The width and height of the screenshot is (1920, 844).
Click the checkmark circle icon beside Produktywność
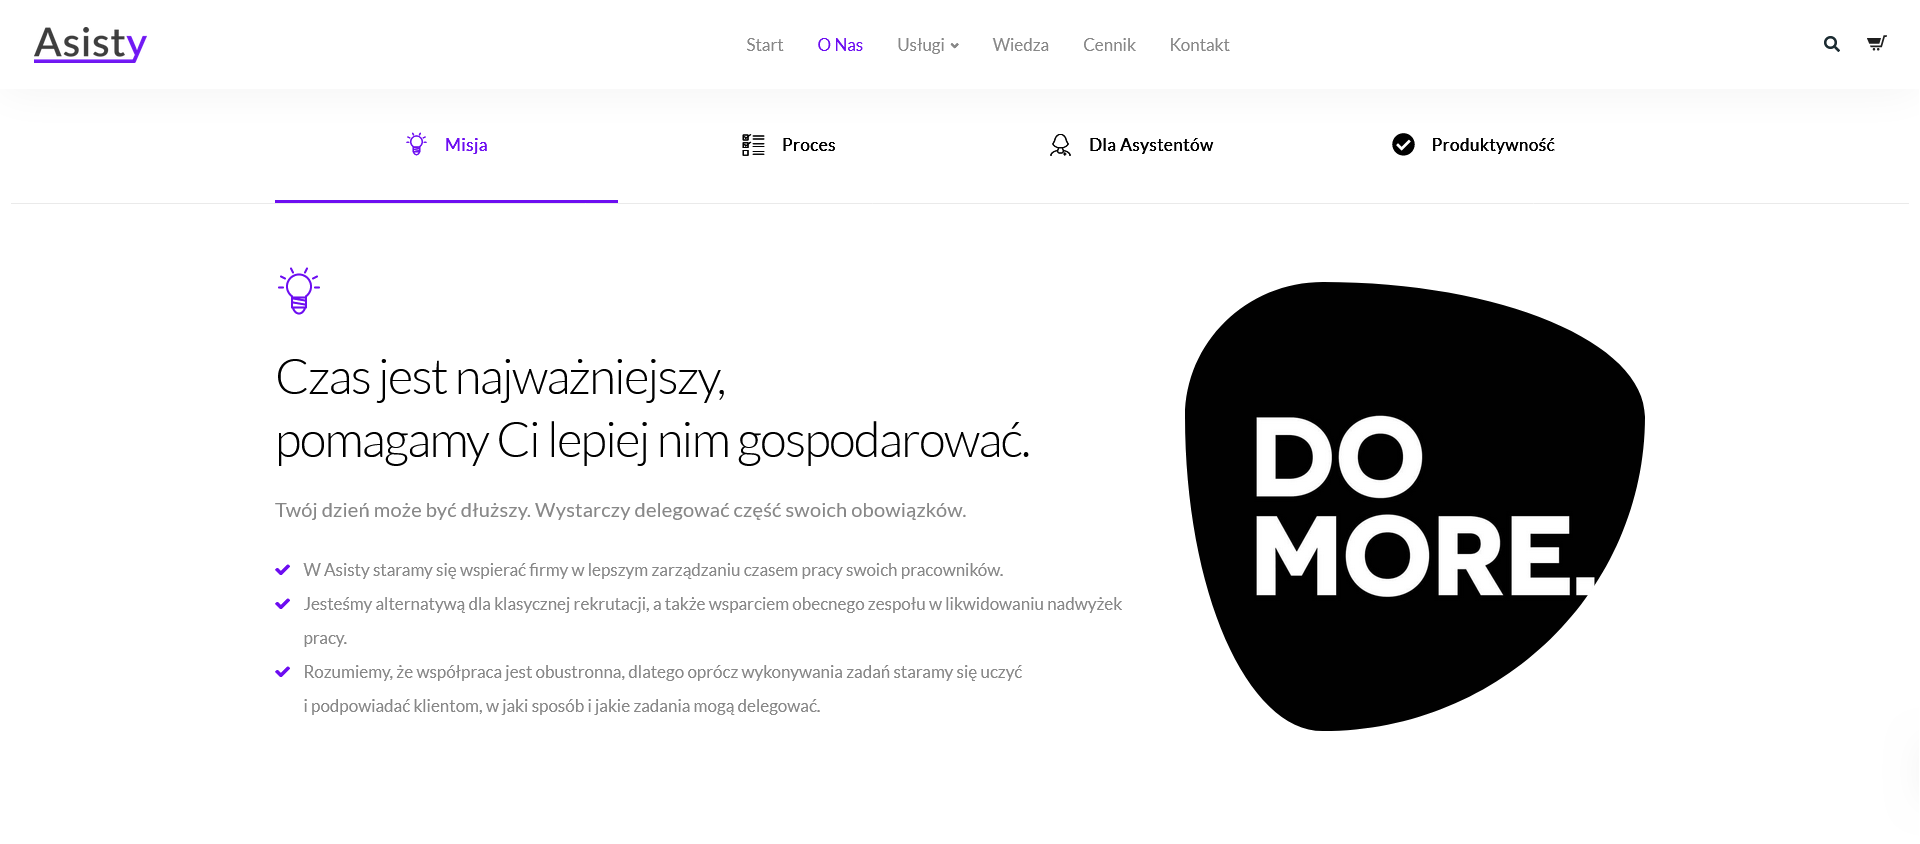[x=1403, y=145]
